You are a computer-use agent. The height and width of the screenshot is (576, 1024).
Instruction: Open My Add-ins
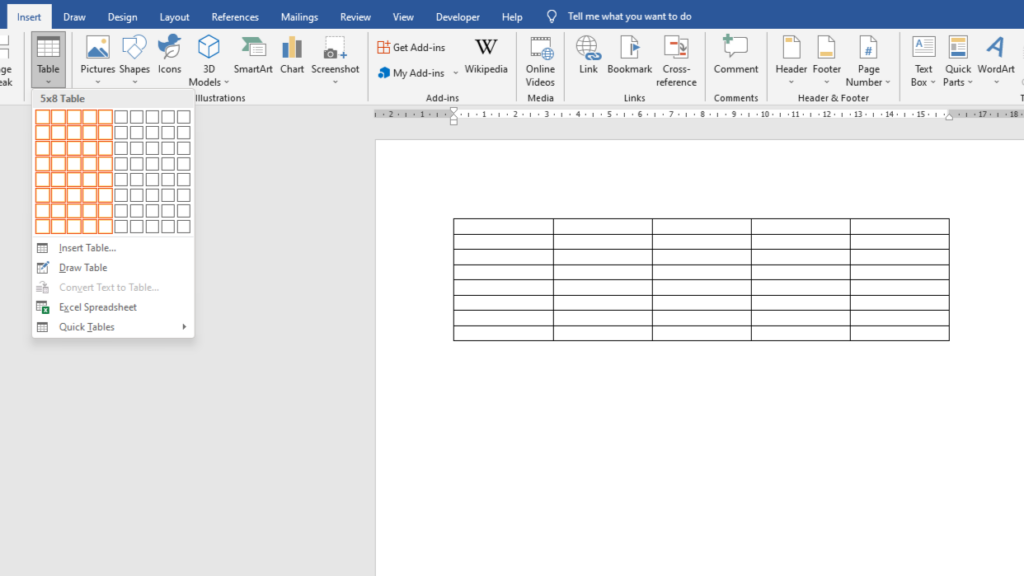coord(411,73)
